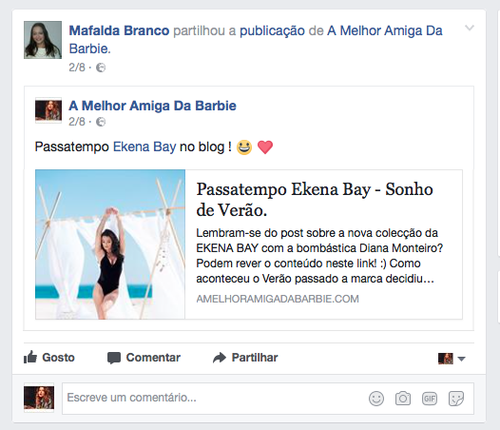Click the Partilhar arrow icon
This screenshot has height=430, width=500.
coord(220,358)
